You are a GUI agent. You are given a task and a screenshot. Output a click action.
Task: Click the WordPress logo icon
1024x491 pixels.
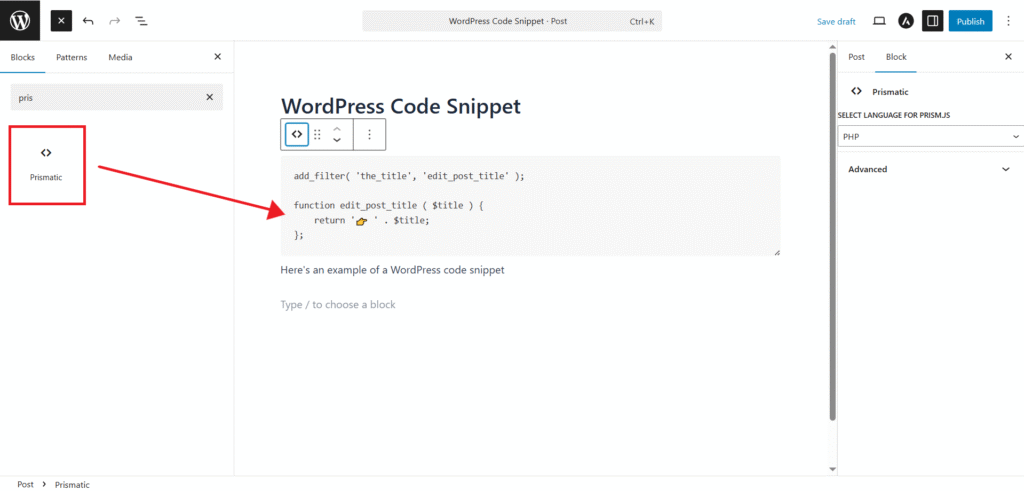[20, 20]
